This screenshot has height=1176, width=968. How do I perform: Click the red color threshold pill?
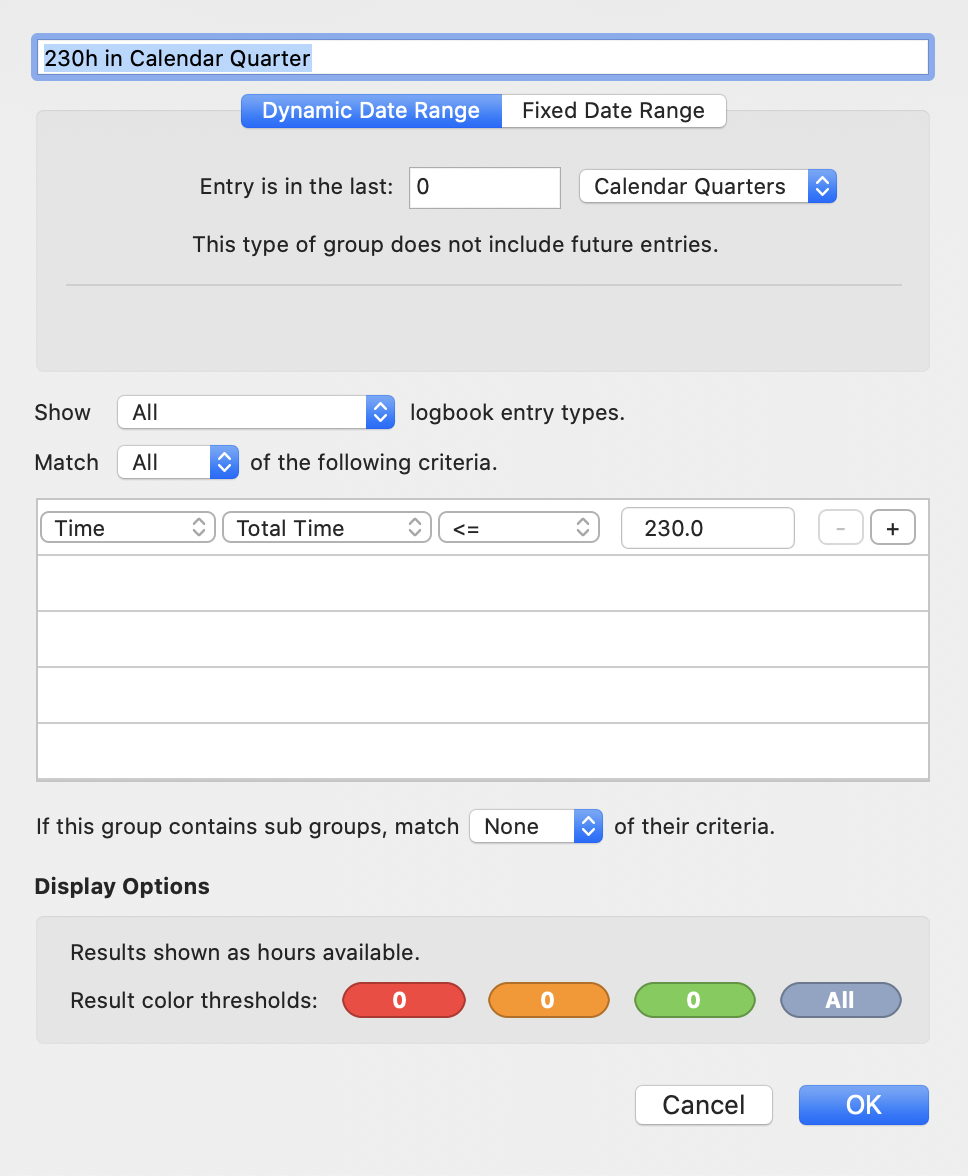pos(404,1000)
